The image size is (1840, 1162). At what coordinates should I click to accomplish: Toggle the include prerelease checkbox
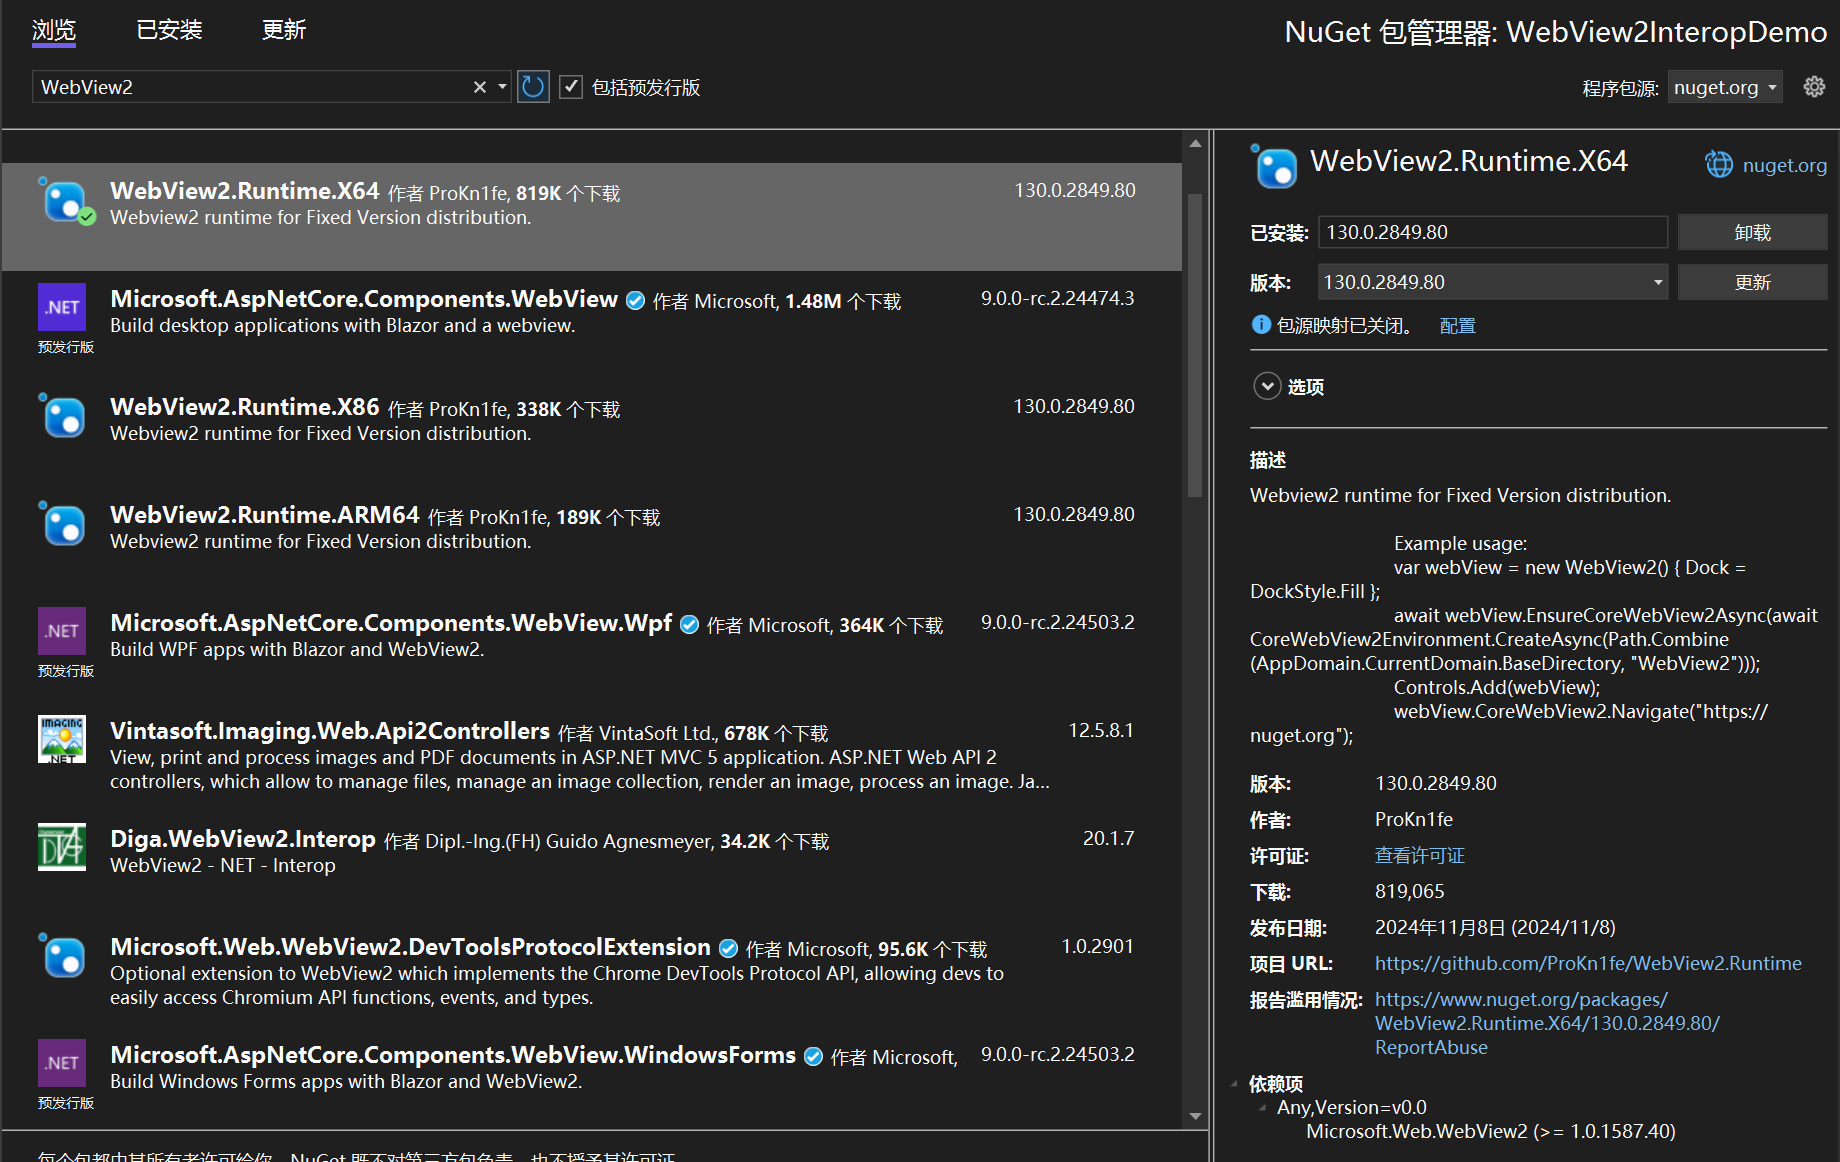pyautogui.click(x=571, y=87)
